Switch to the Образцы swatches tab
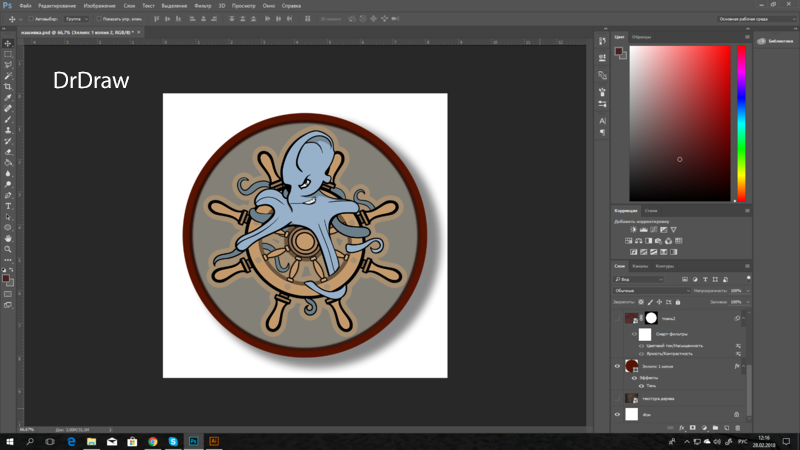This screenshot has width=800, height=450. 641,37
